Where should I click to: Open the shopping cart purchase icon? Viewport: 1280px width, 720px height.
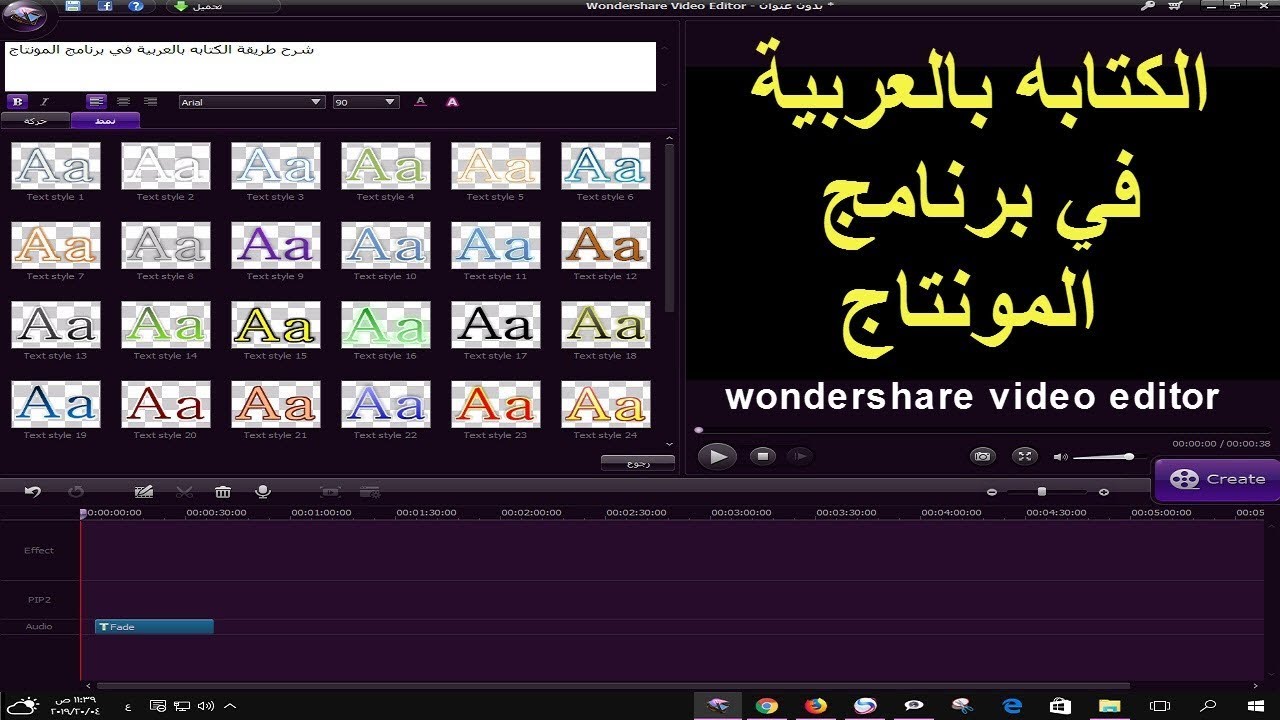[1176, 6]
